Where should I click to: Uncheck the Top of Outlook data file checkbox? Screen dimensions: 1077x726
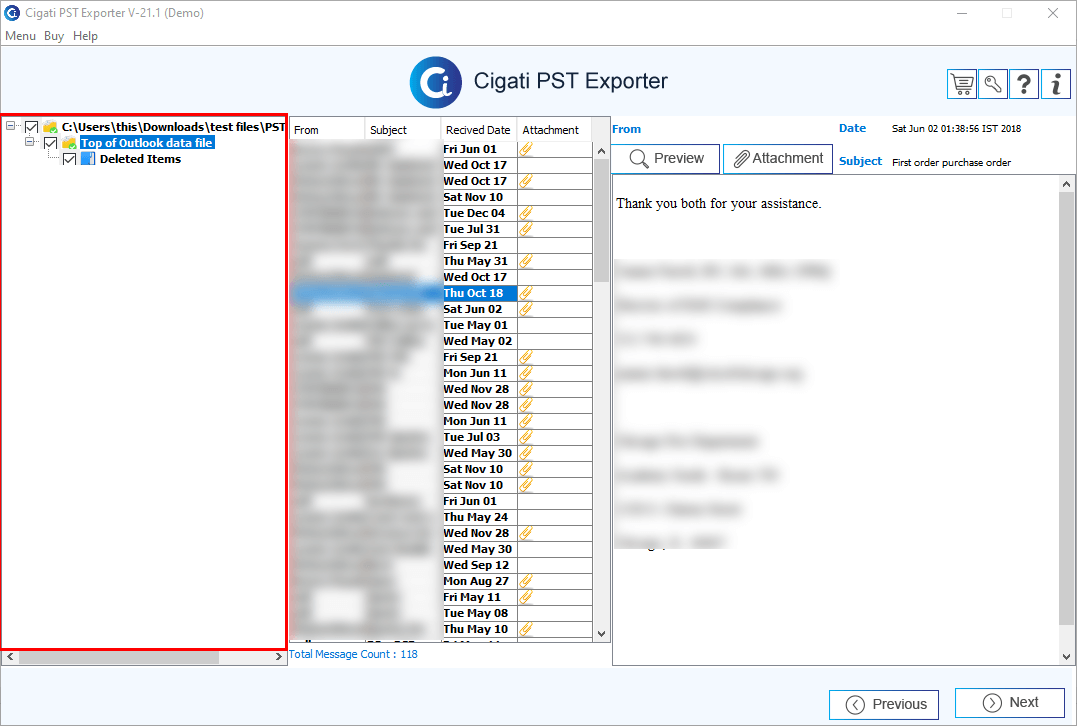click(x=50, y=143)
